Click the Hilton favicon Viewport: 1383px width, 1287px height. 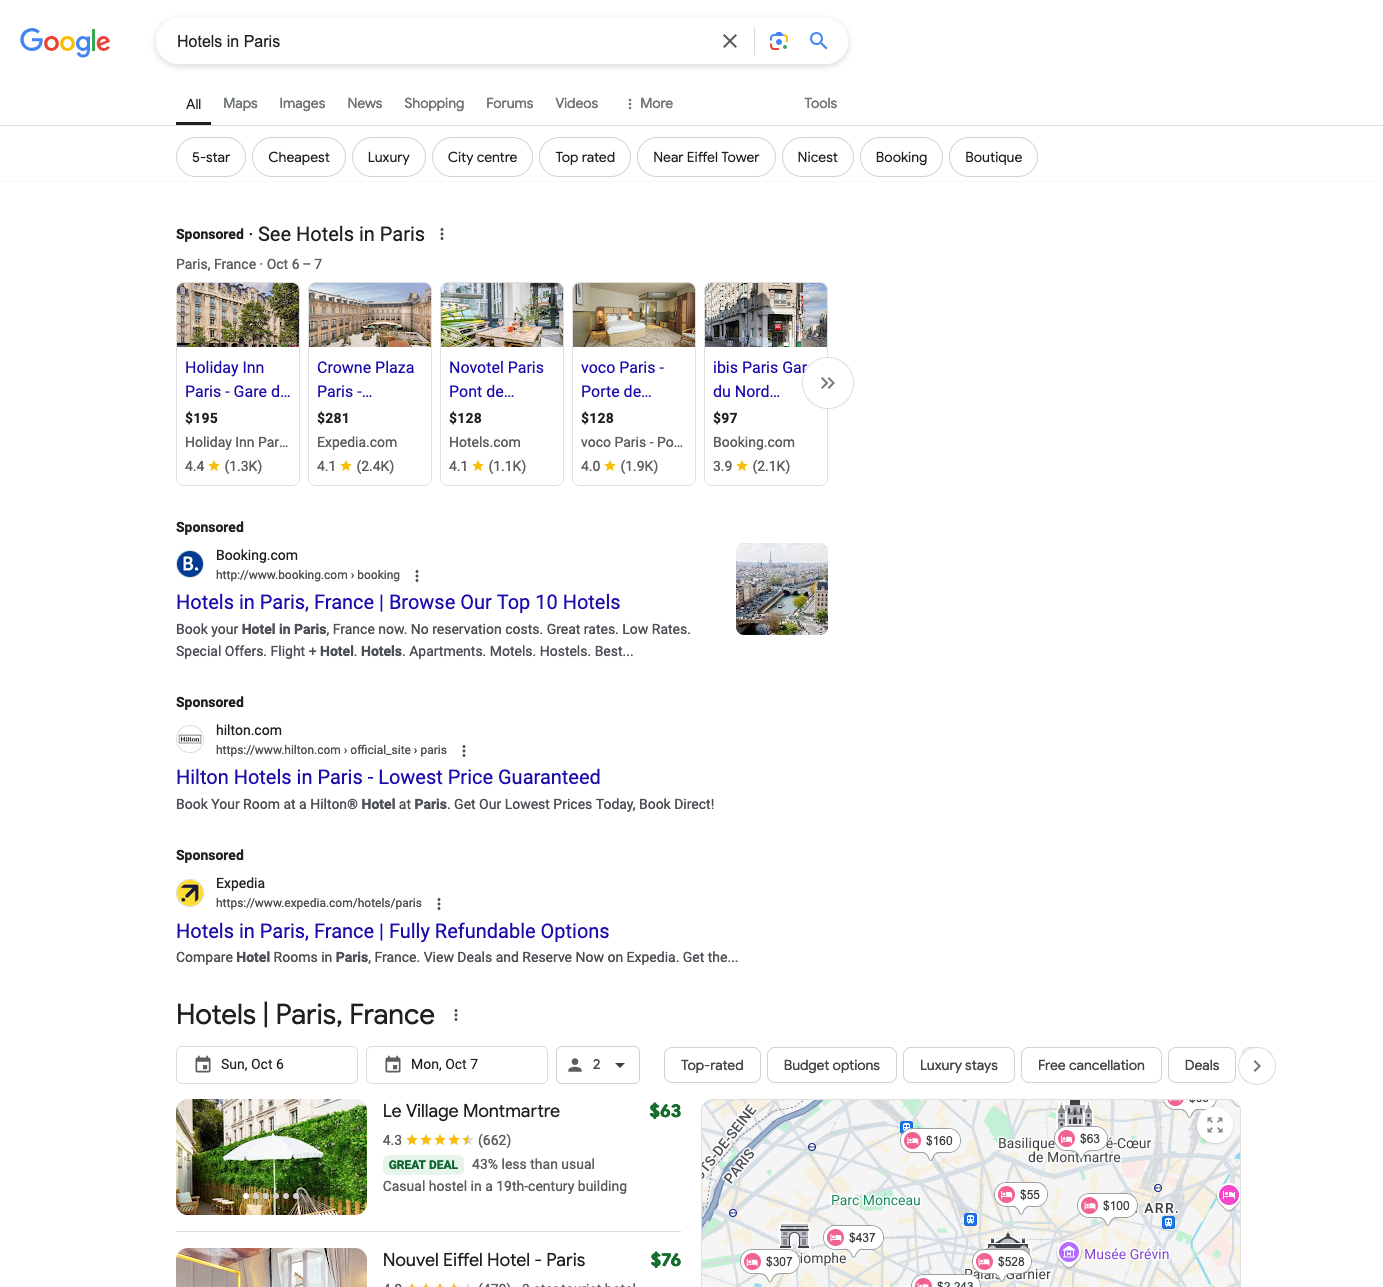point(190,739)
